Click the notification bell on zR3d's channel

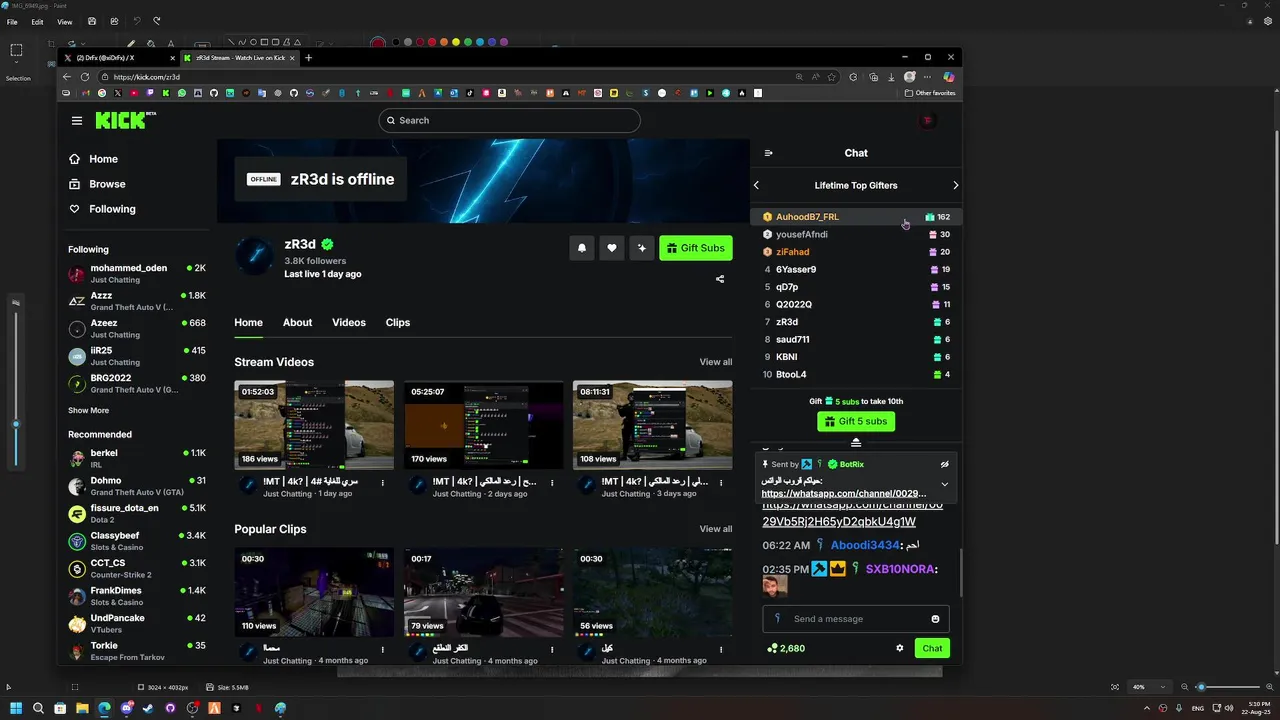(582, 248)
